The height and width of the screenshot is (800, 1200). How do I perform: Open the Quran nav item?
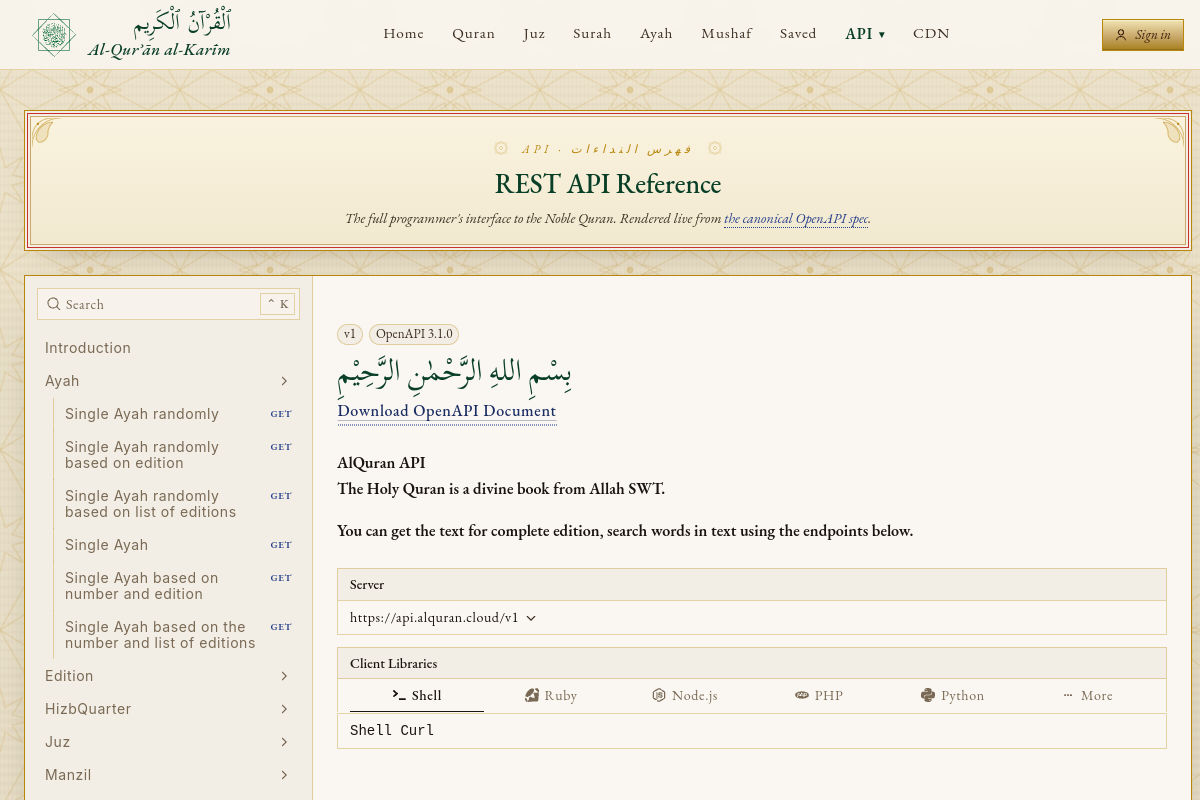tap(474, 34)
